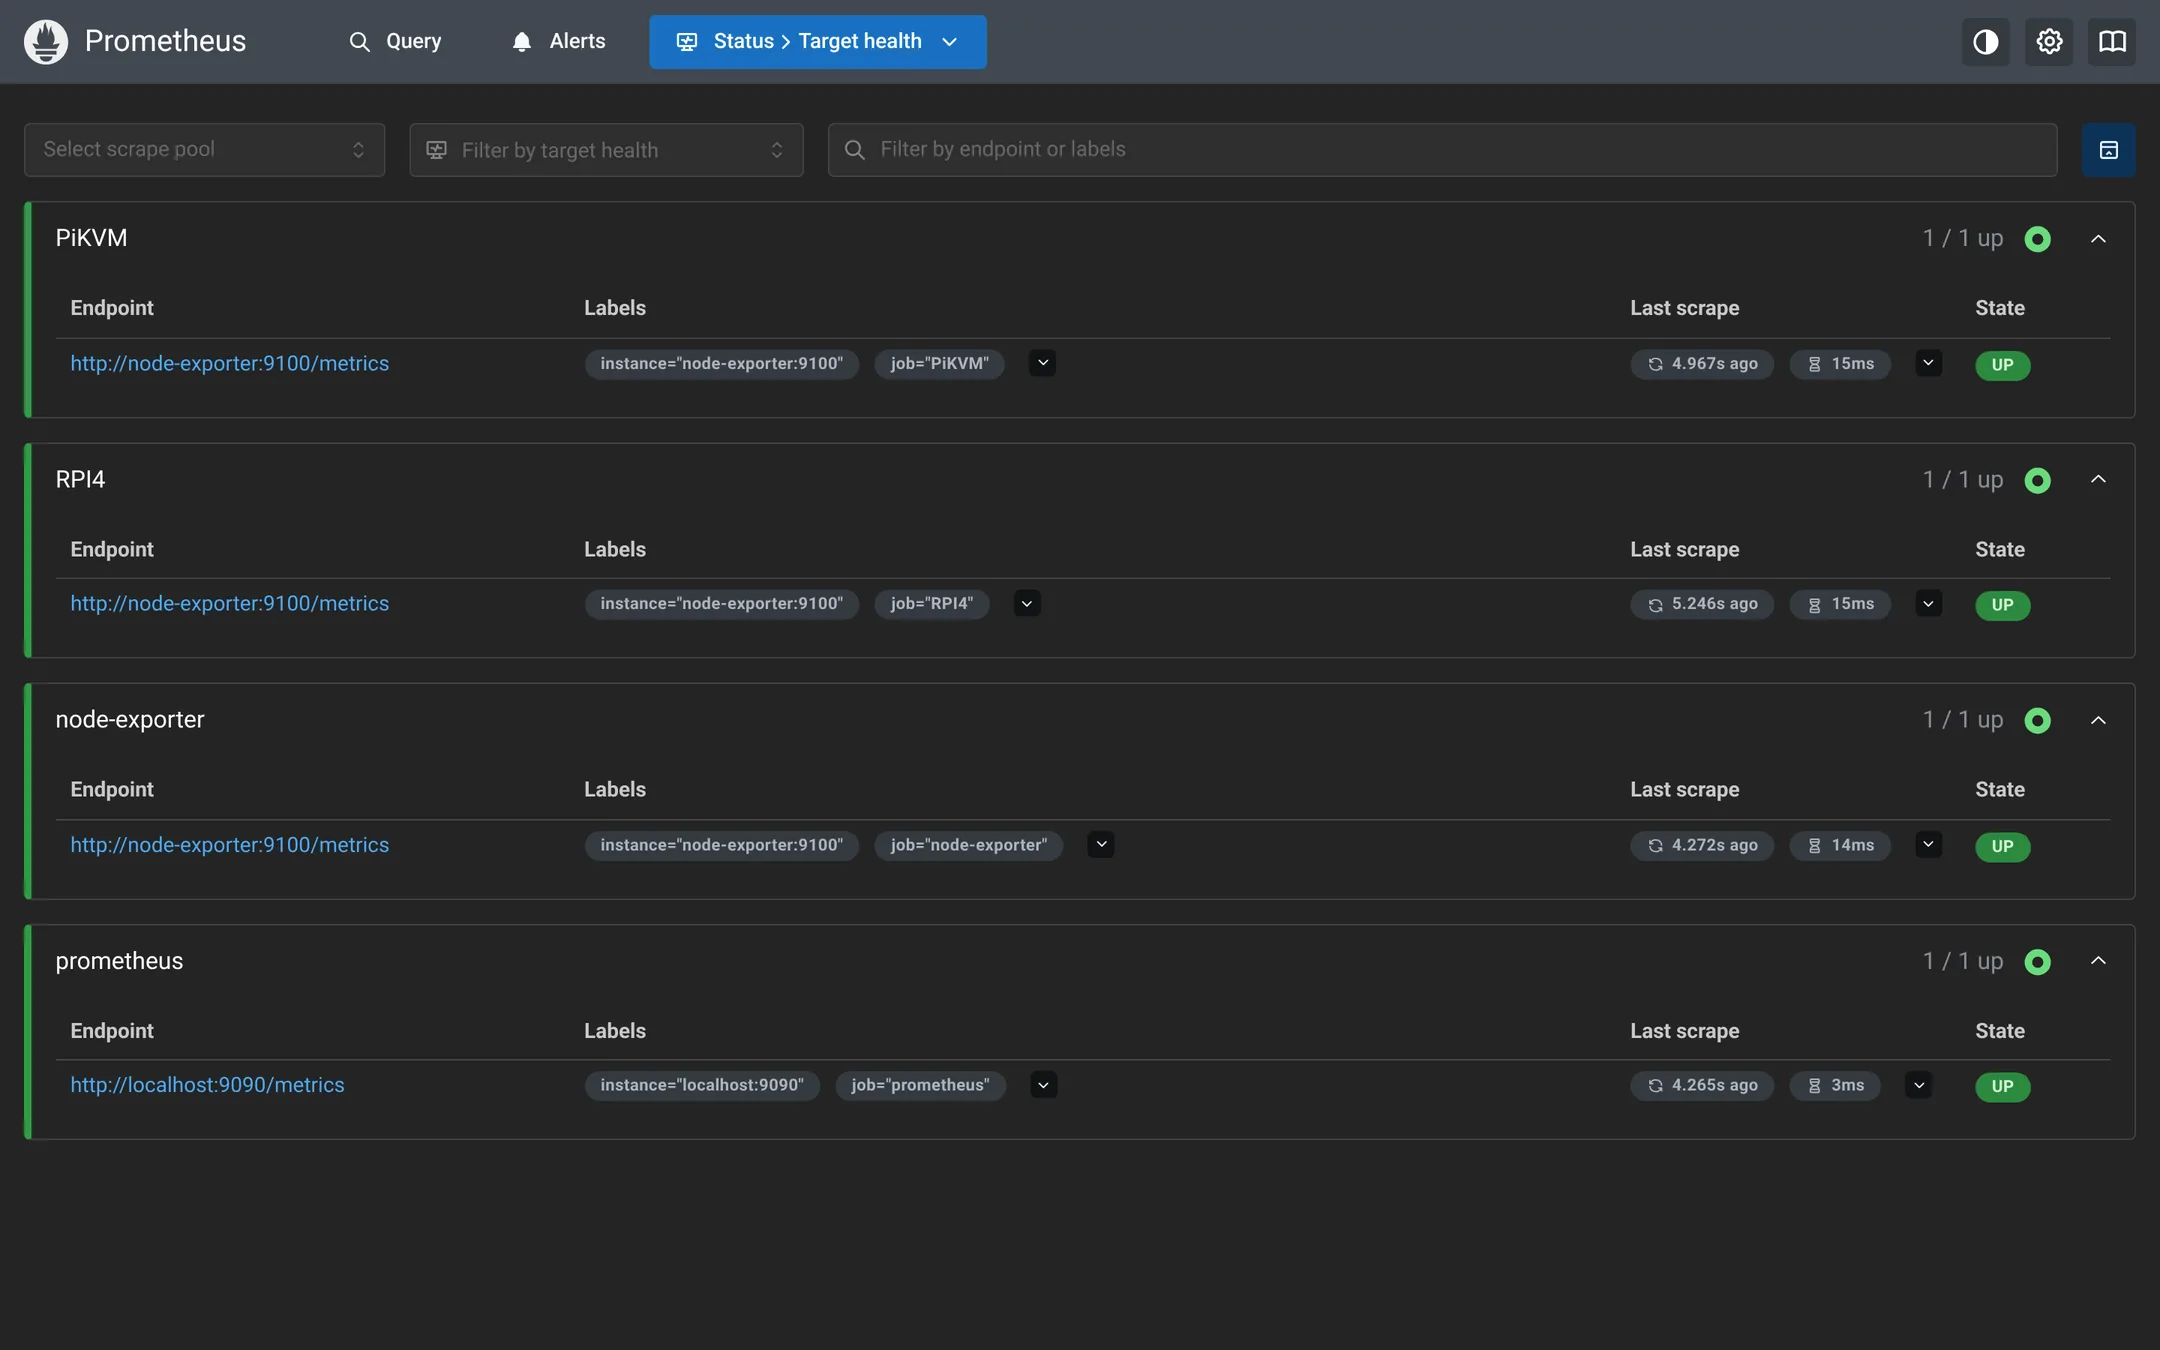Image resolution: width=2160 pixels, height=1350 pixels.
Task: Expand last scrape details in node-exporter row
Action: point(1928,844)
